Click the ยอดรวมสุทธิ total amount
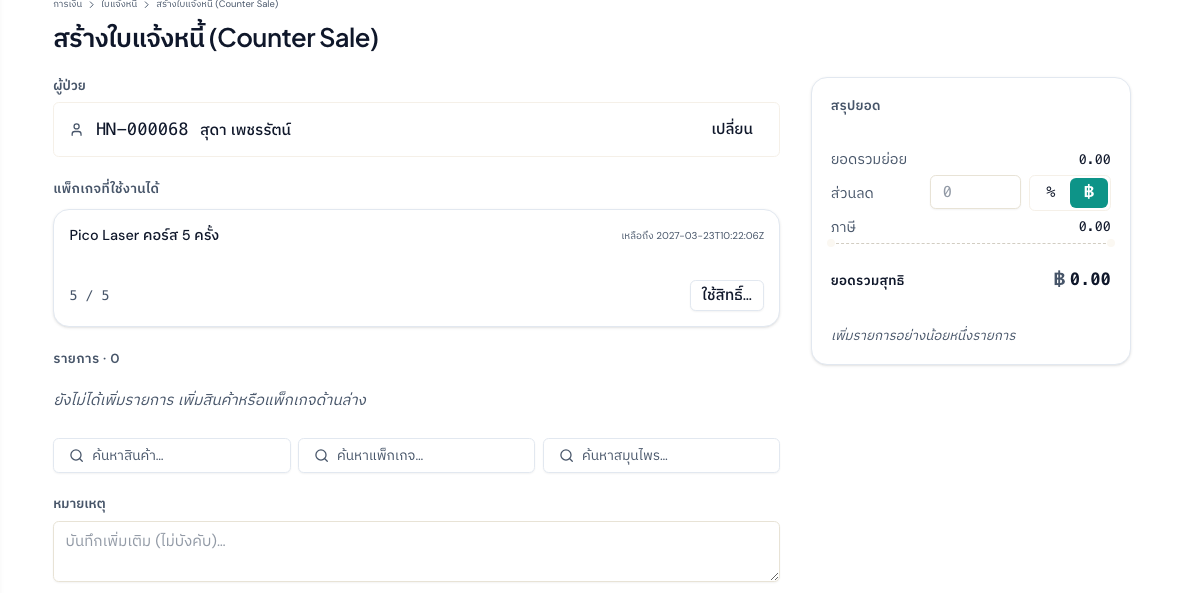The width and height of the screenshot is (1184, 593). [1082, 280]
